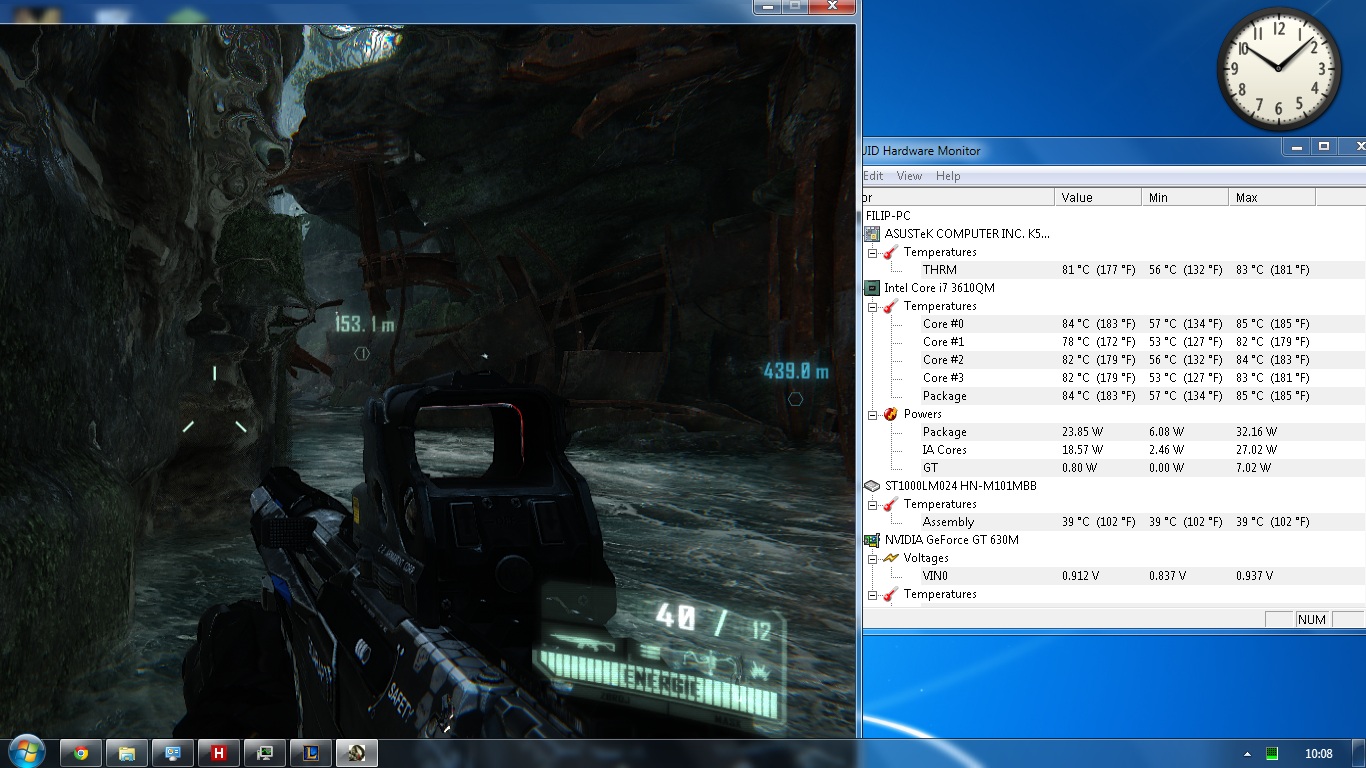Click the thermometer icon under ASUSTeK COMPUTER
The image size is (1366, 768).
890,252
